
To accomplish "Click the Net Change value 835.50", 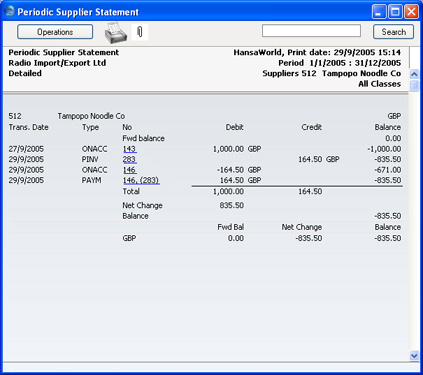I will point(231,205).
